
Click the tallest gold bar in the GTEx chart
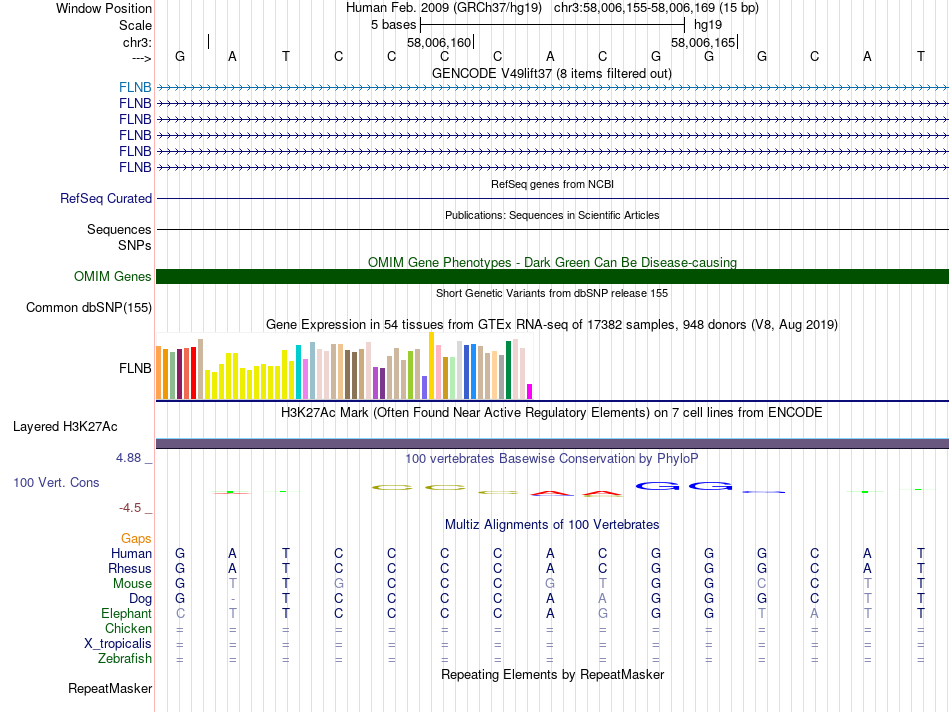point(431,365)
